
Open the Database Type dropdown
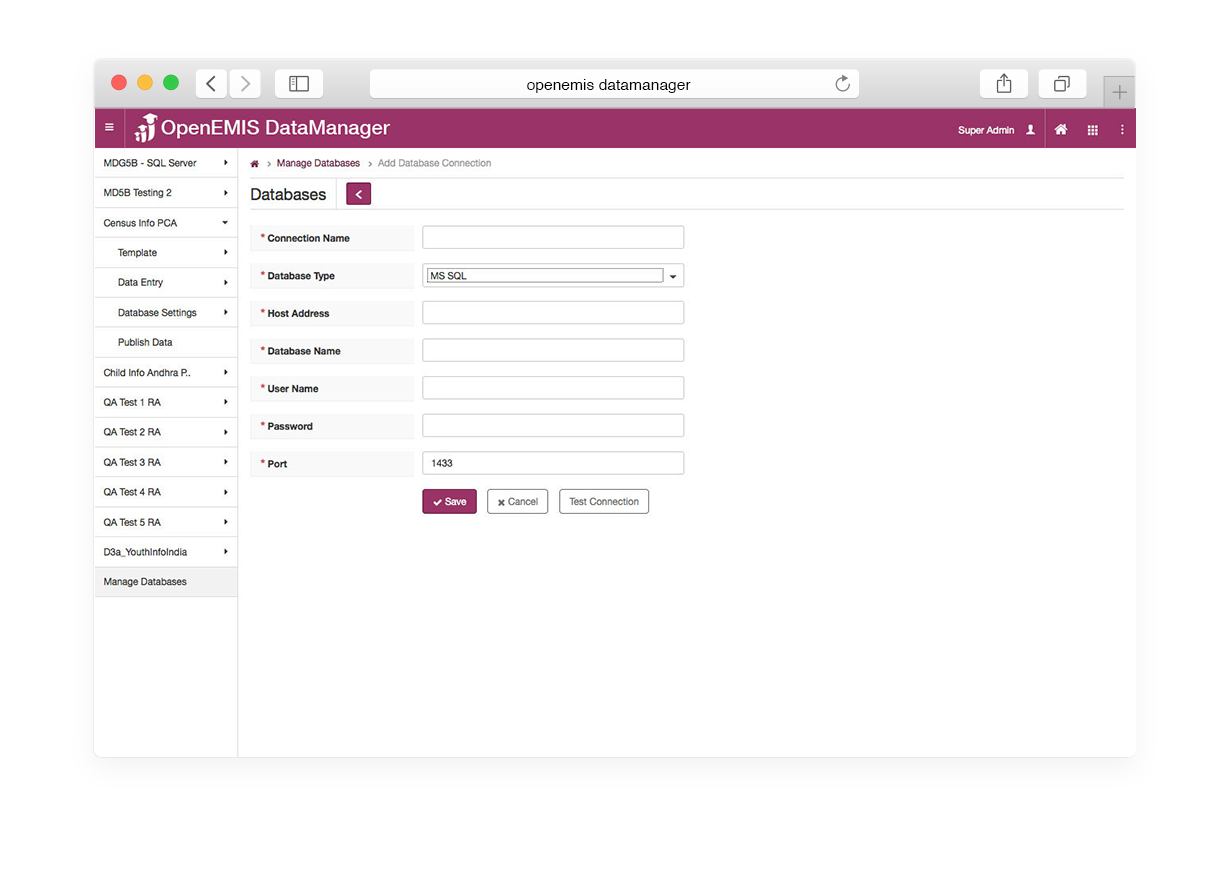tap(553, 276)
